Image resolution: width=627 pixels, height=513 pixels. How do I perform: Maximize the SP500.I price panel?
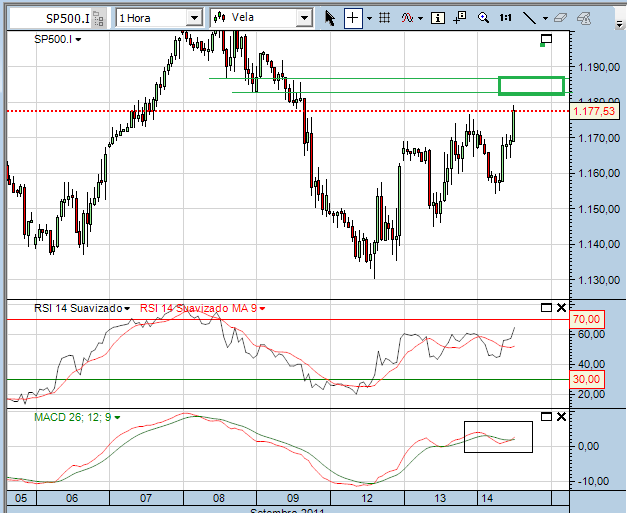tap(546, 39)
